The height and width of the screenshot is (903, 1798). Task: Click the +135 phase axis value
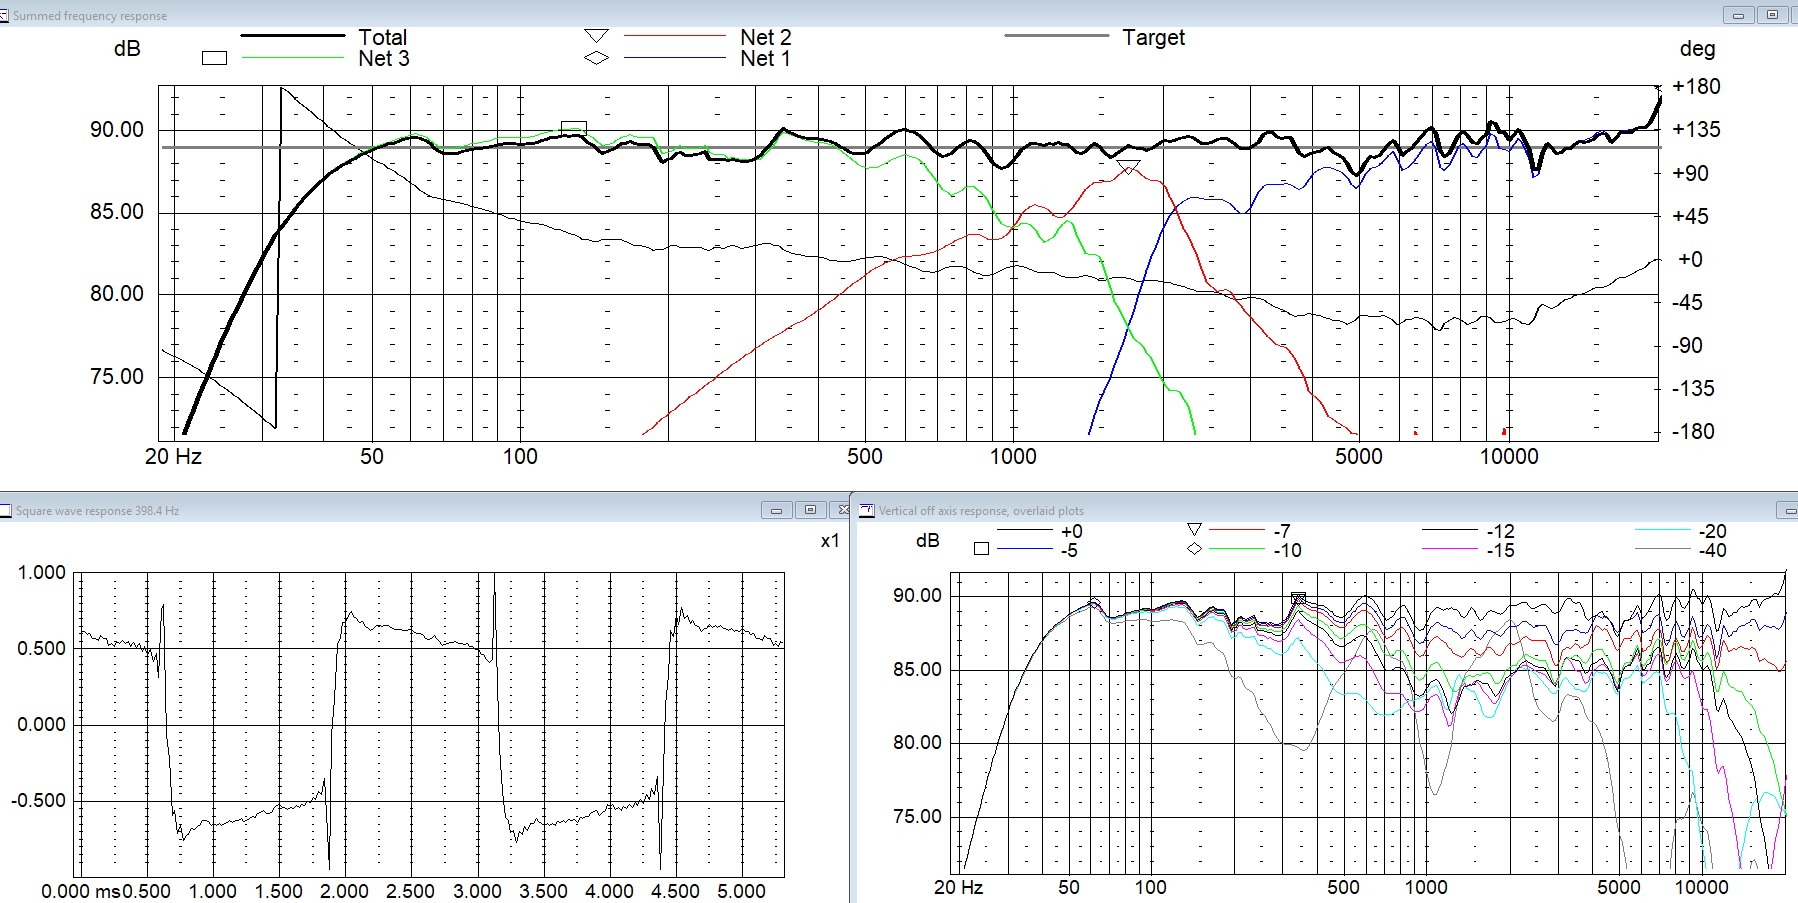tap(1696, 129)
